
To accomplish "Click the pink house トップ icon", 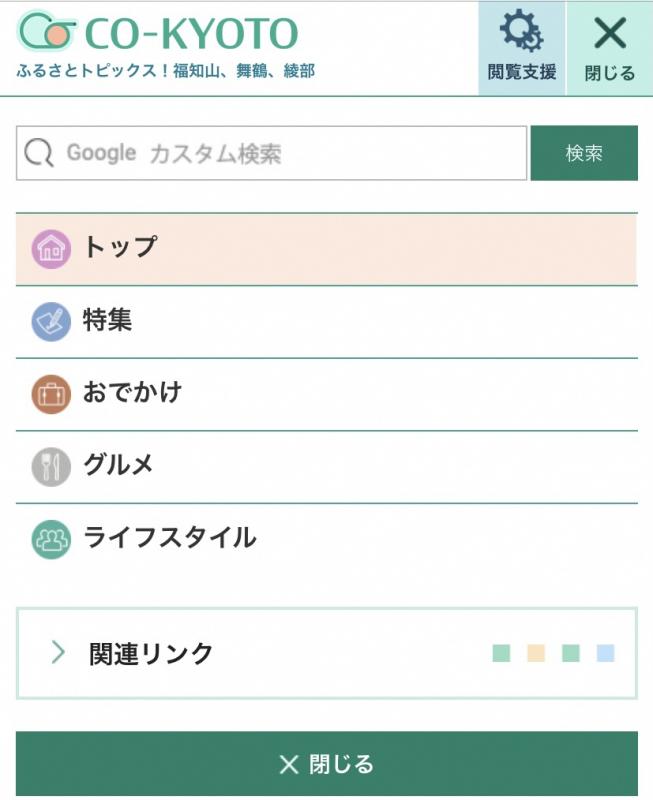I will [x=51, y=248].
